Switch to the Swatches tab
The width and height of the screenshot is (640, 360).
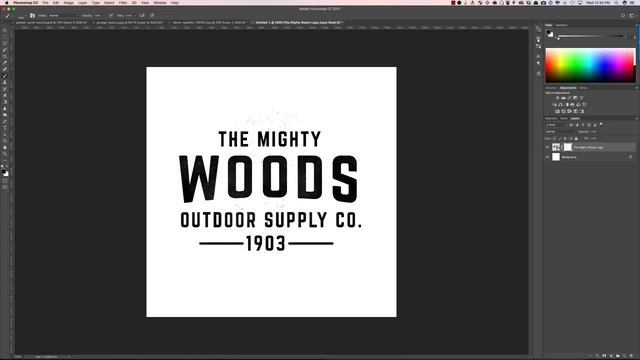tap(562, 25)
